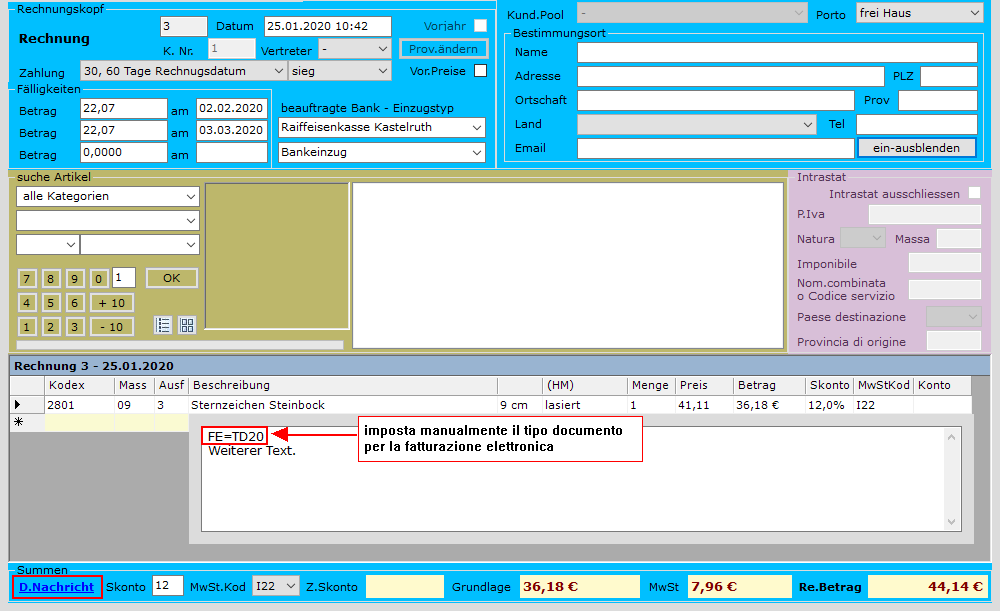
Task: Toggle the Vor.Preise checkbox
Action: coord(480,71)
